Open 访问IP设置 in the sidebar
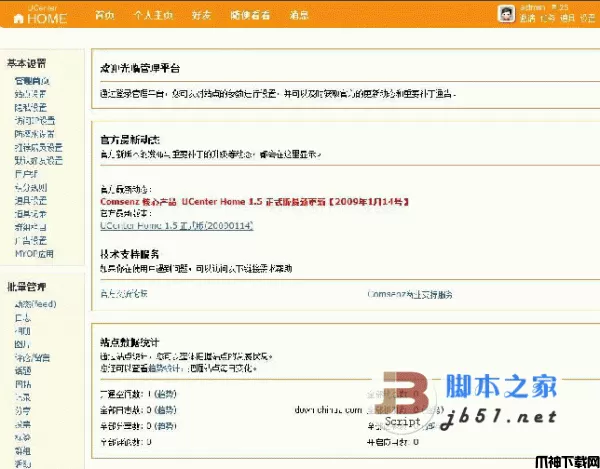 pos(35,121)
